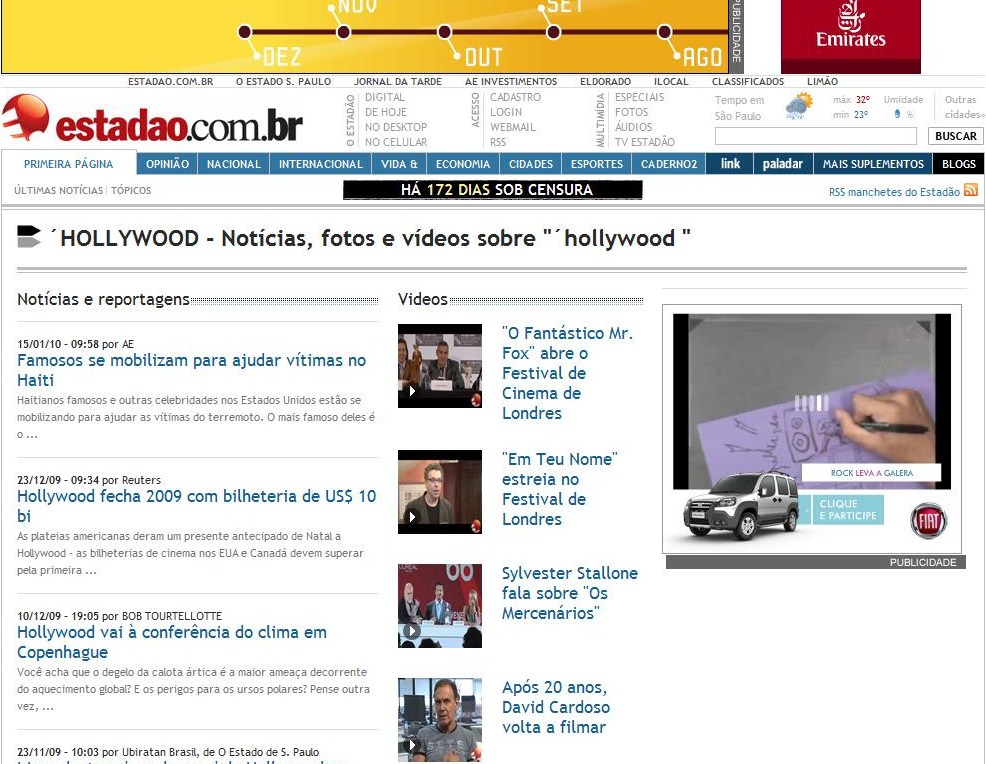The height and width of the screenshot is (764, 986).
Task: Open the Especiais multimedia link
Action: click(639, 97)
